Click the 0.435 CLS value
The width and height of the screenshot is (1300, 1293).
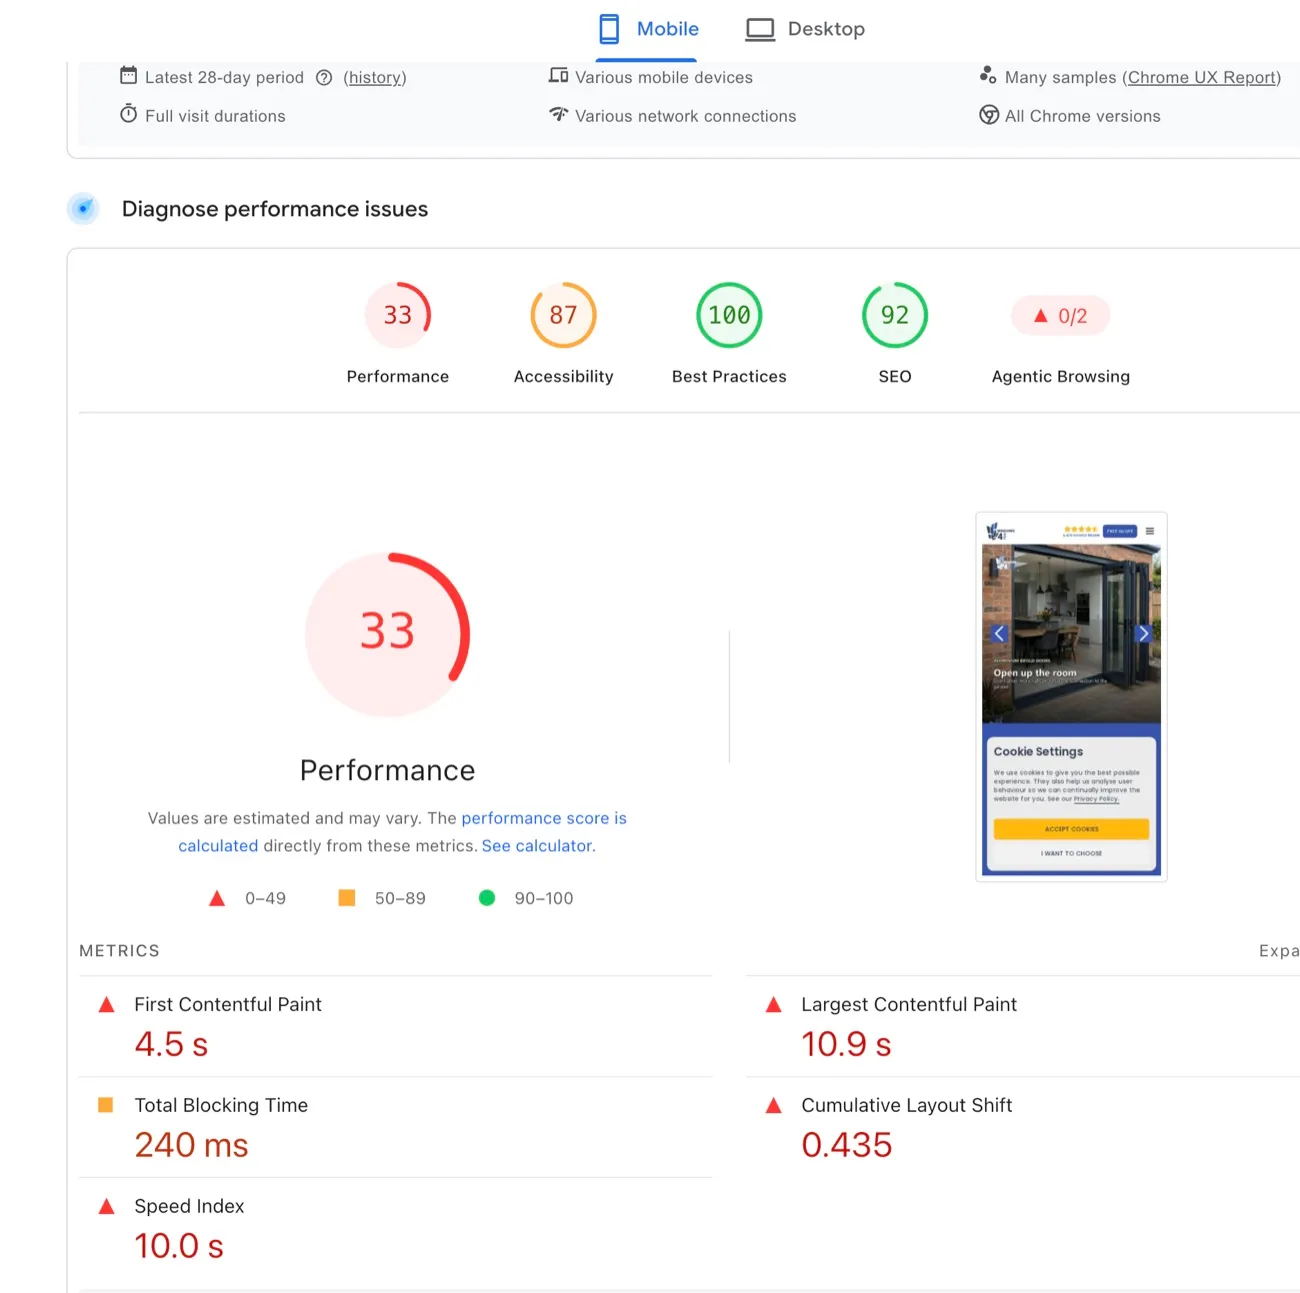pyautogui.click(x=846, y=1145)
